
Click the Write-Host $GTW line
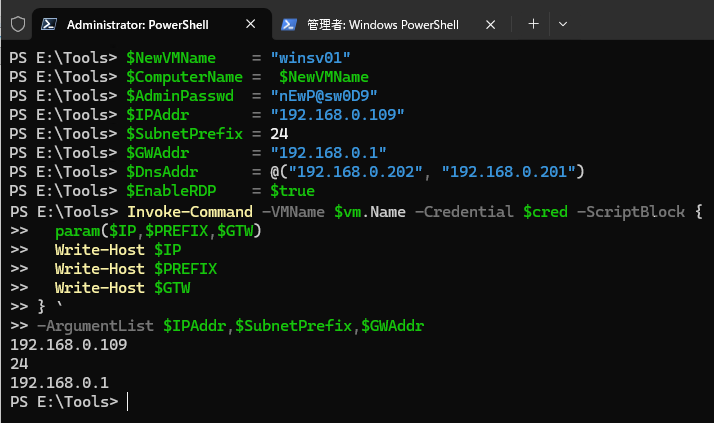(x=122, y=288)
